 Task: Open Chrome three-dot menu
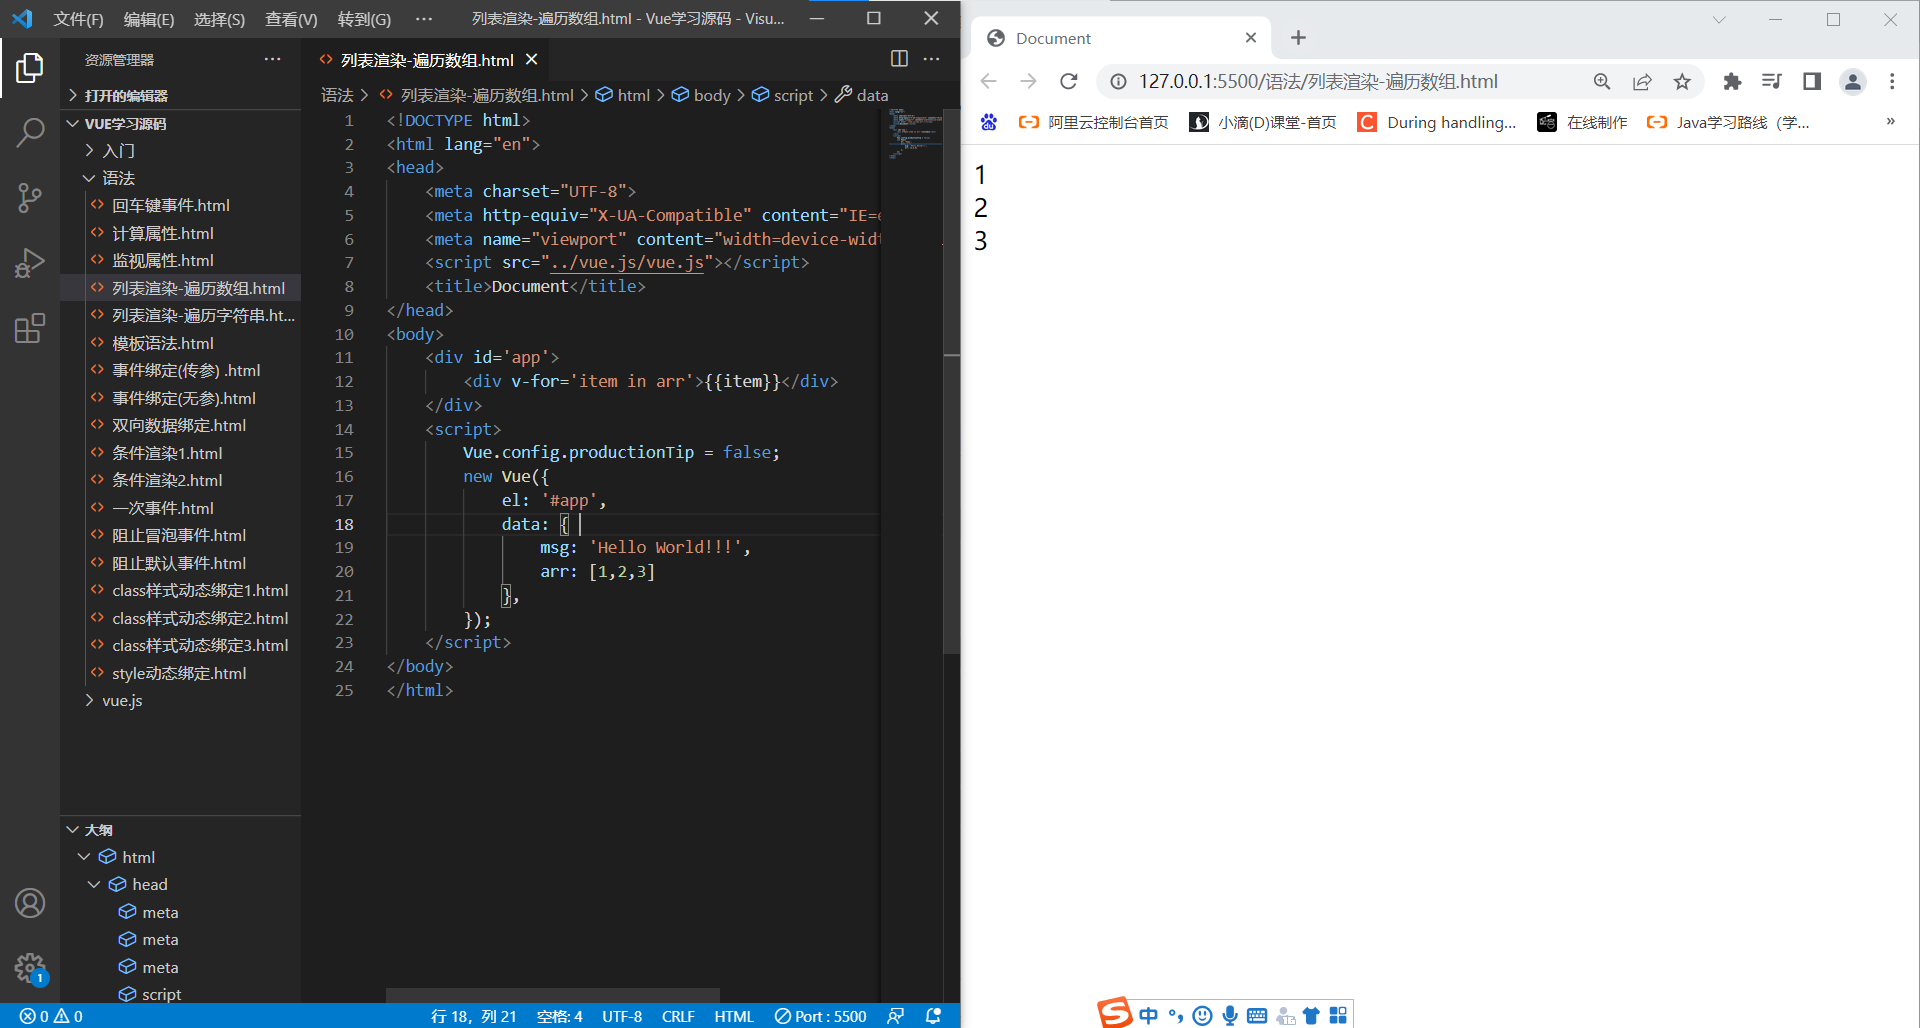[1892, 82]
